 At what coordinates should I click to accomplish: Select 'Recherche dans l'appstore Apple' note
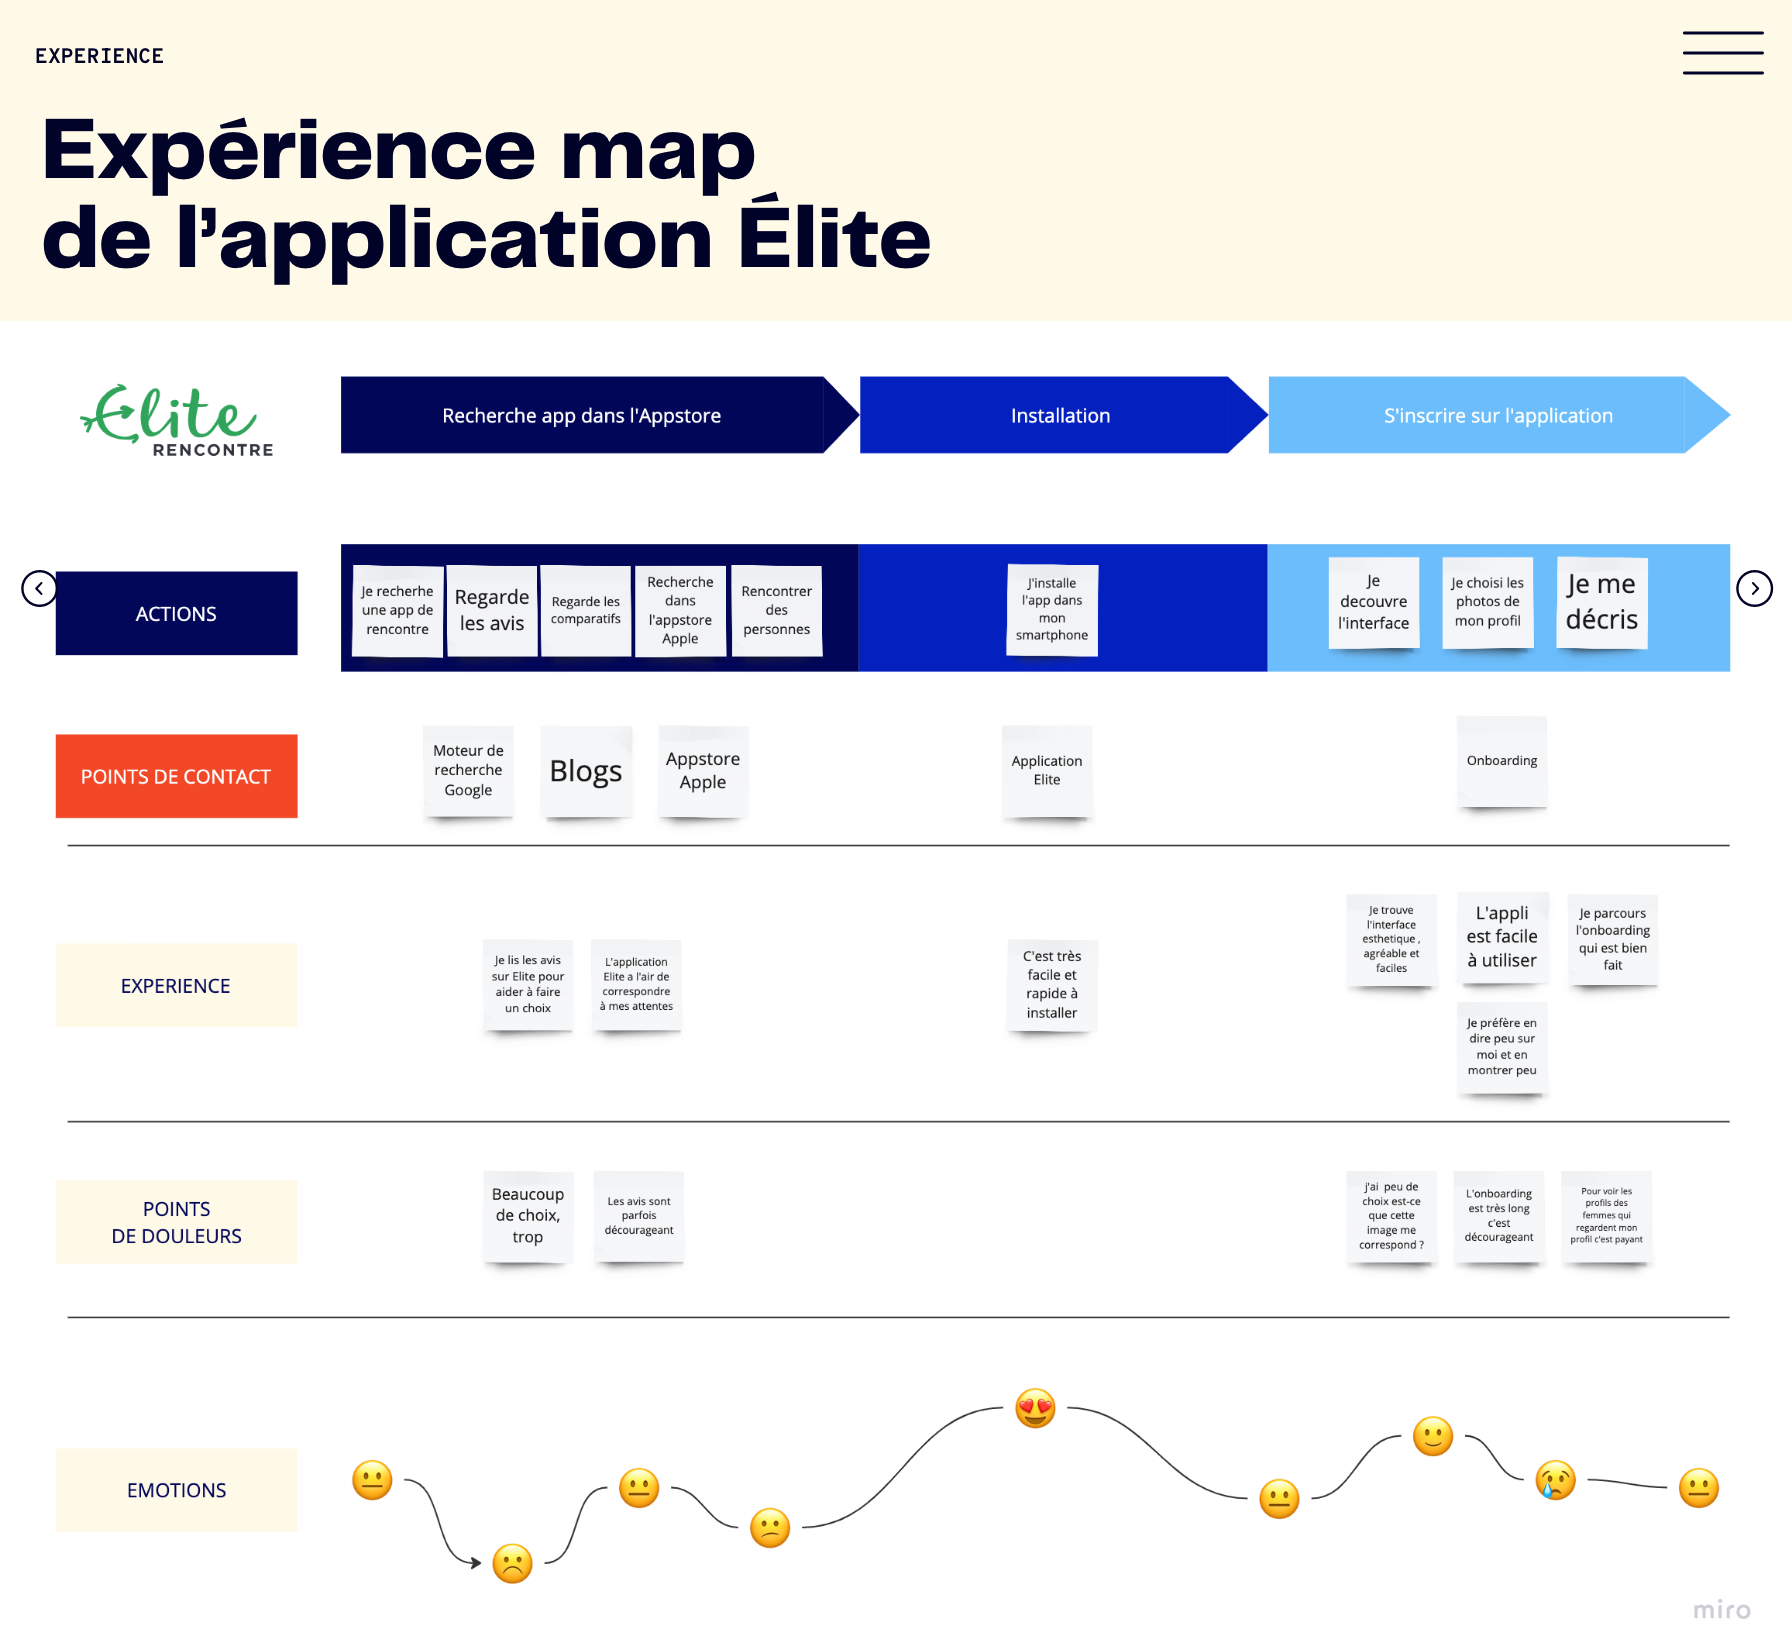680,610
